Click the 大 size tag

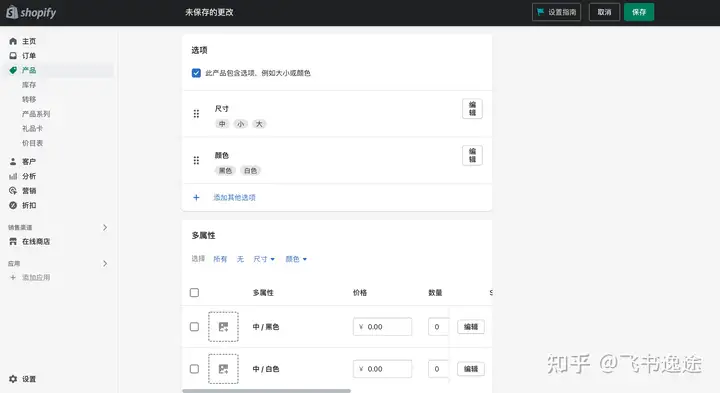(259, 124)
